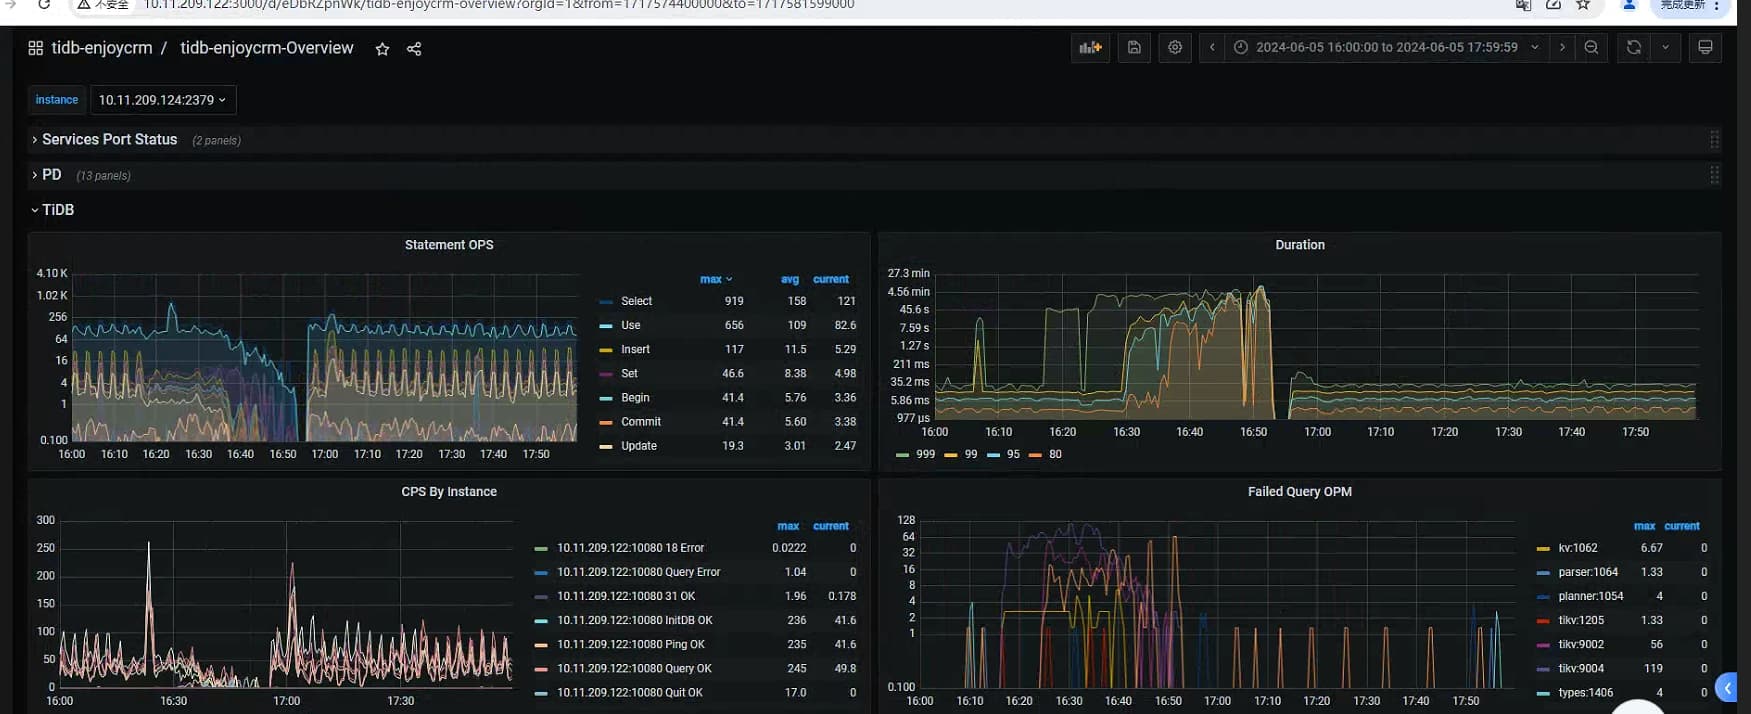Toggle the 999 percentile series in Duration
The width and height of the screenshot is (1751, 714).
[925, 454]
